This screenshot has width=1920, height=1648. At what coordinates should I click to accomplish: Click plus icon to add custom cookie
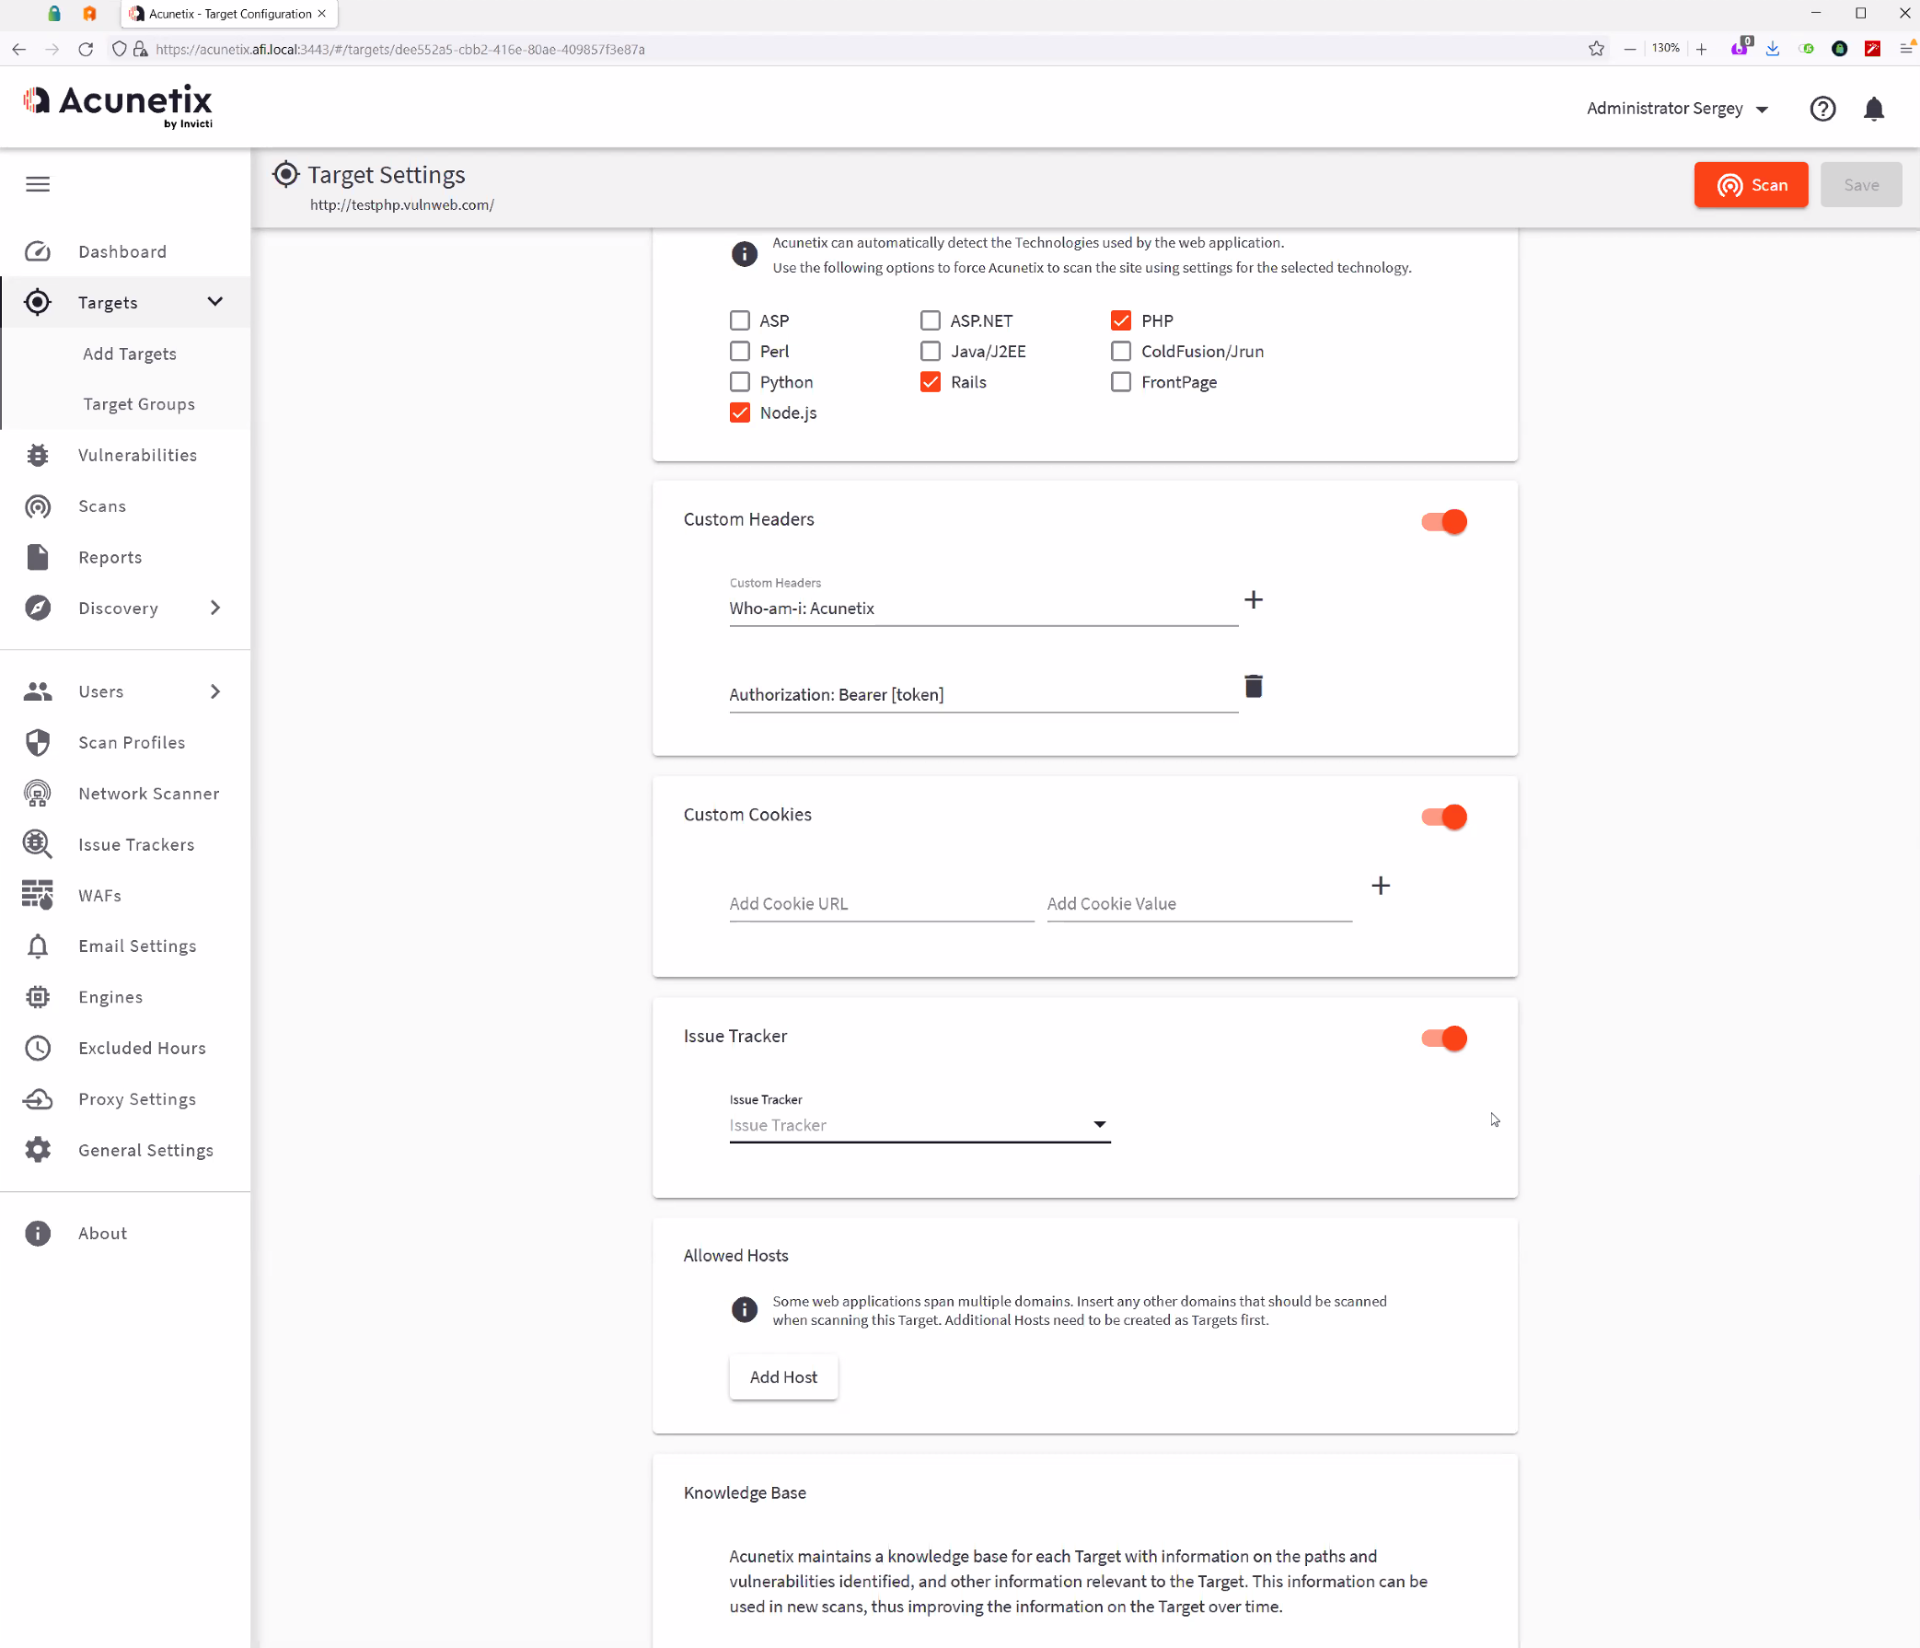pos(1380,886)
